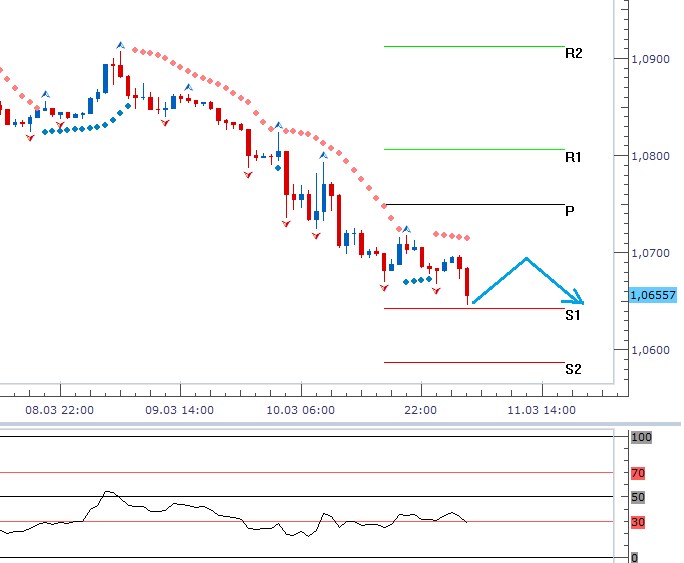Screen dimensions: 684x563
Task: Select the S2 support level label
Action: pos(573,369)
